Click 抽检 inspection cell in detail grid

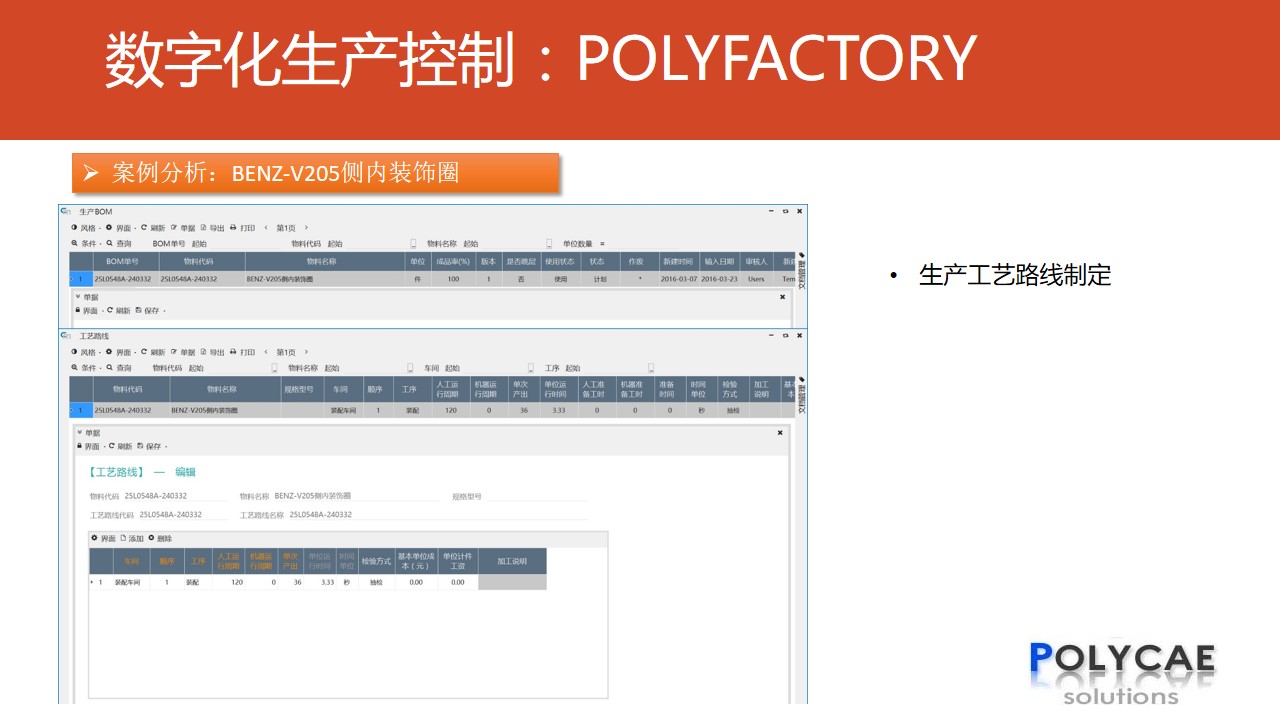coord(376,582)
